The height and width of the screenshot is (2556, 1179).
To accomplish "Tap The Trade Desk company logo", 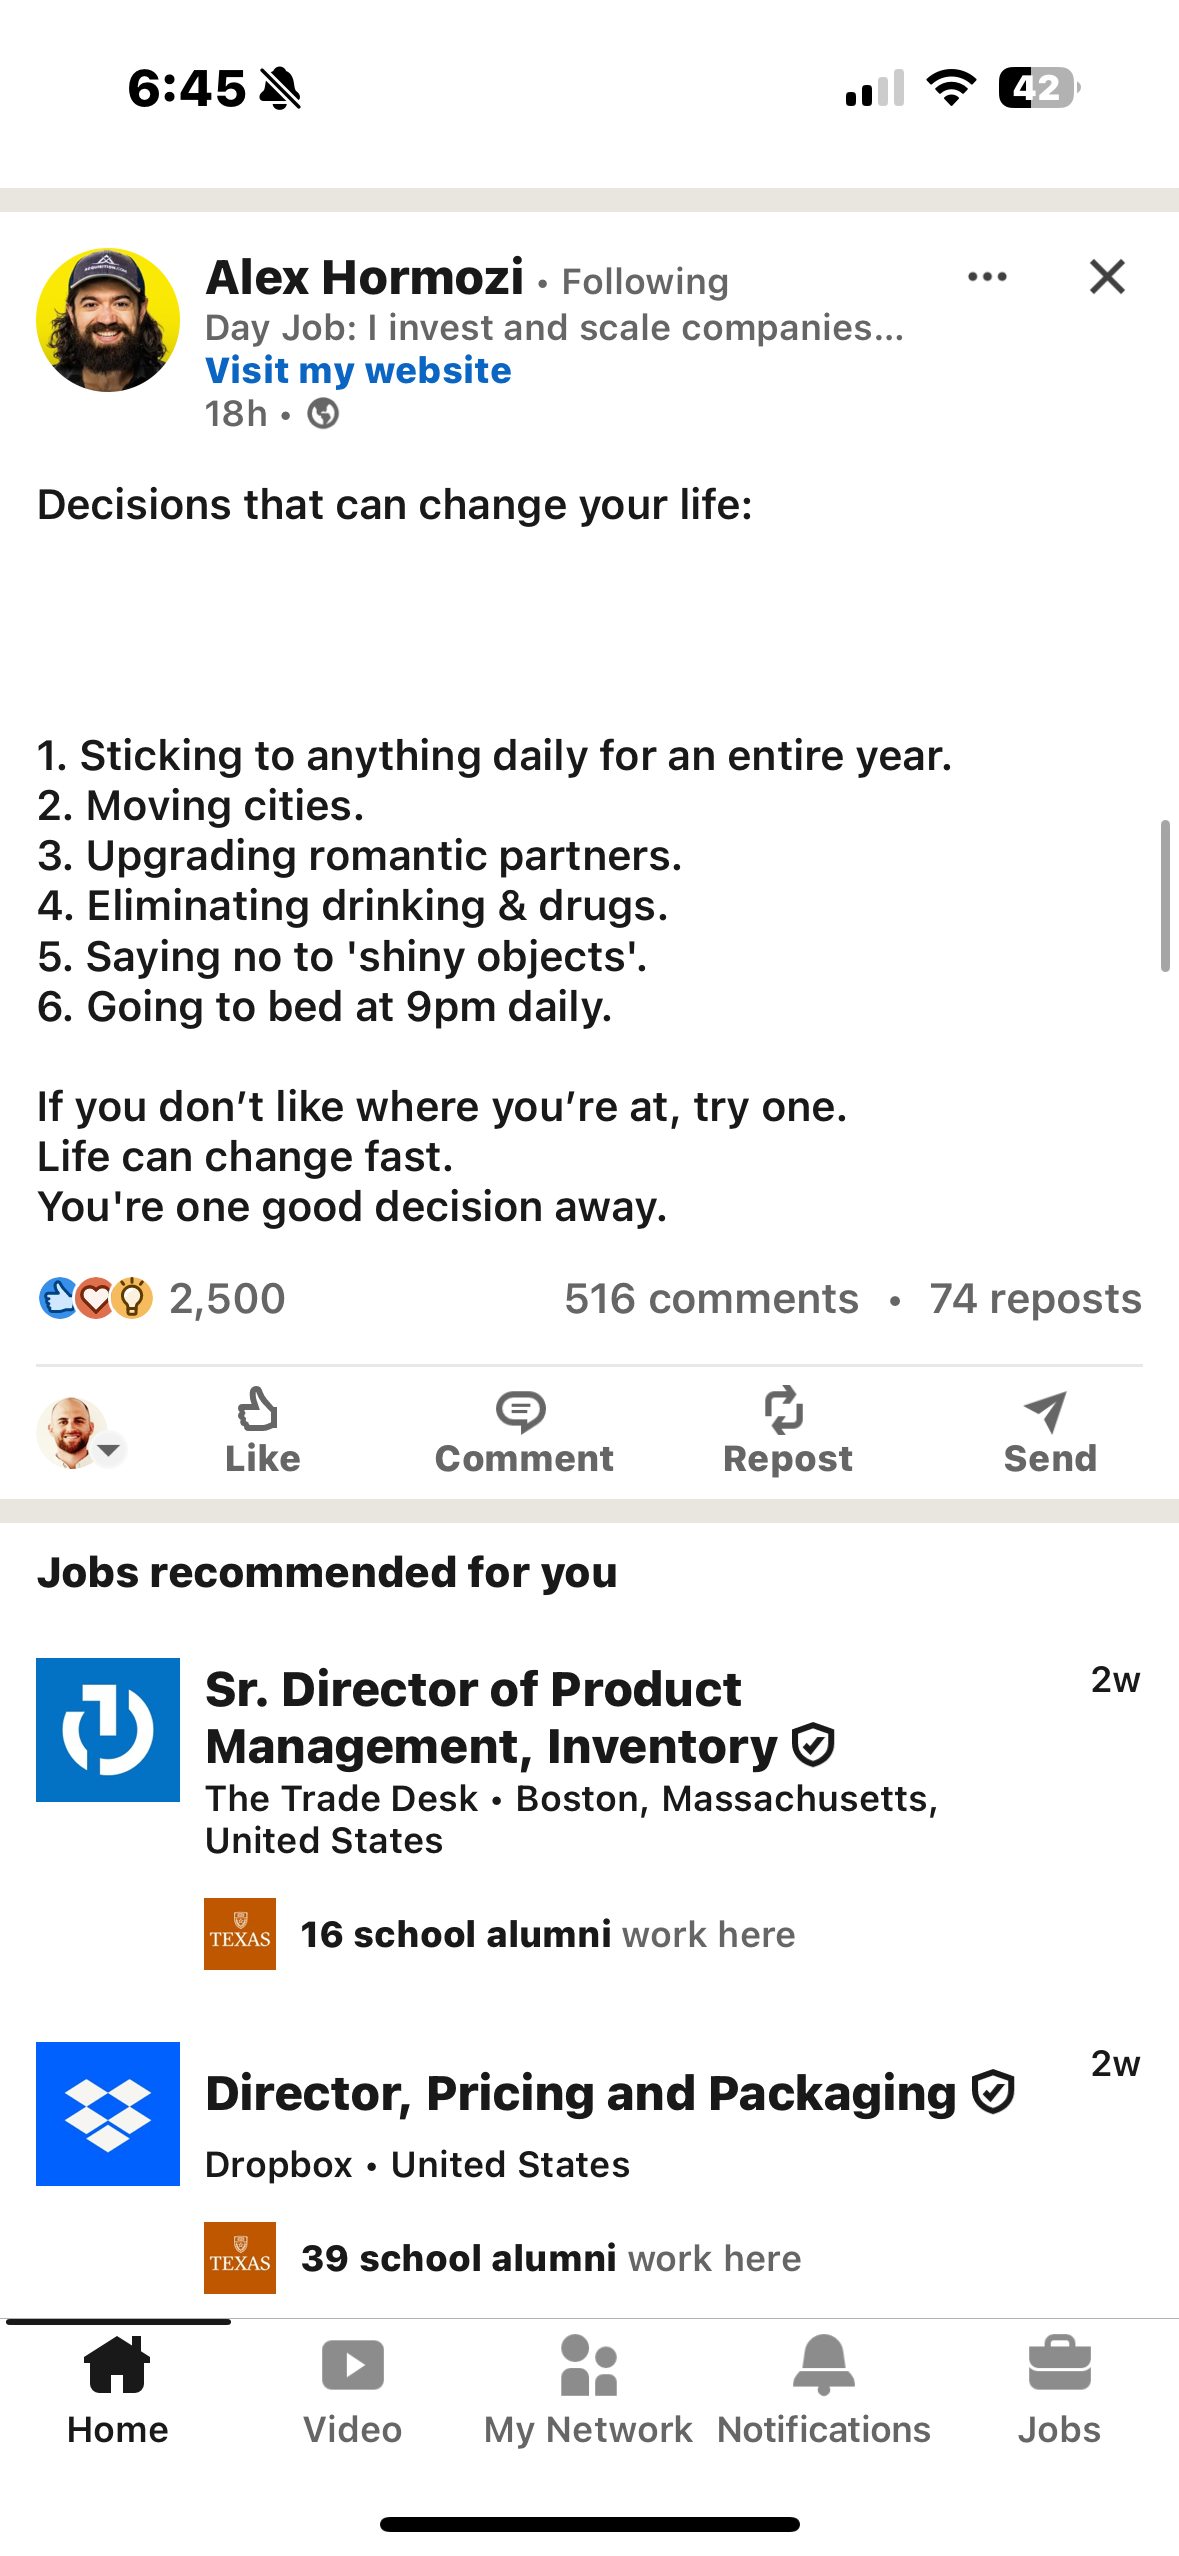I will [108, 1729].
